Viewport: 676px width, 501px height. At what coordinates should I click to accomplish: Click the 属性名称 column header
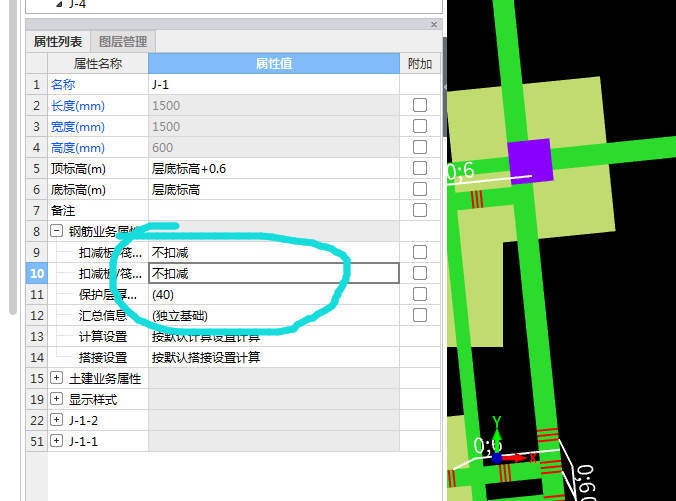pos(98,64)
